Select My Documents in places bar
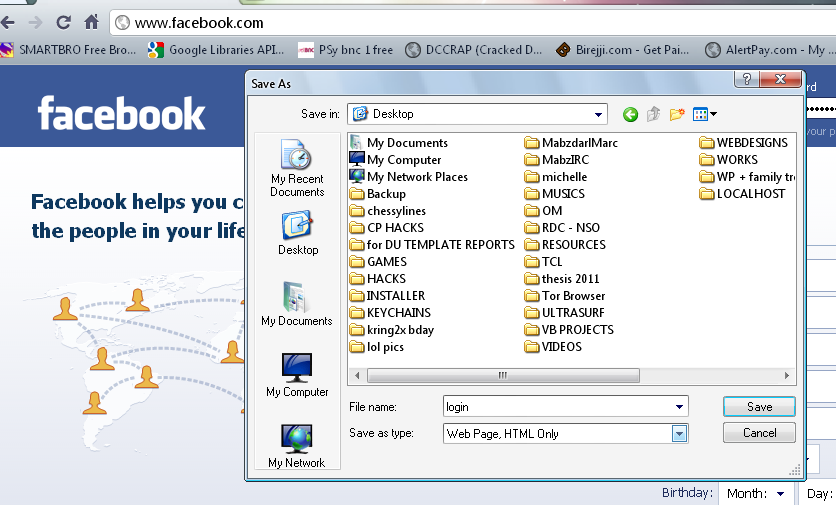The height and width of the screenshot is (505, 836). (x=297, y=303)
